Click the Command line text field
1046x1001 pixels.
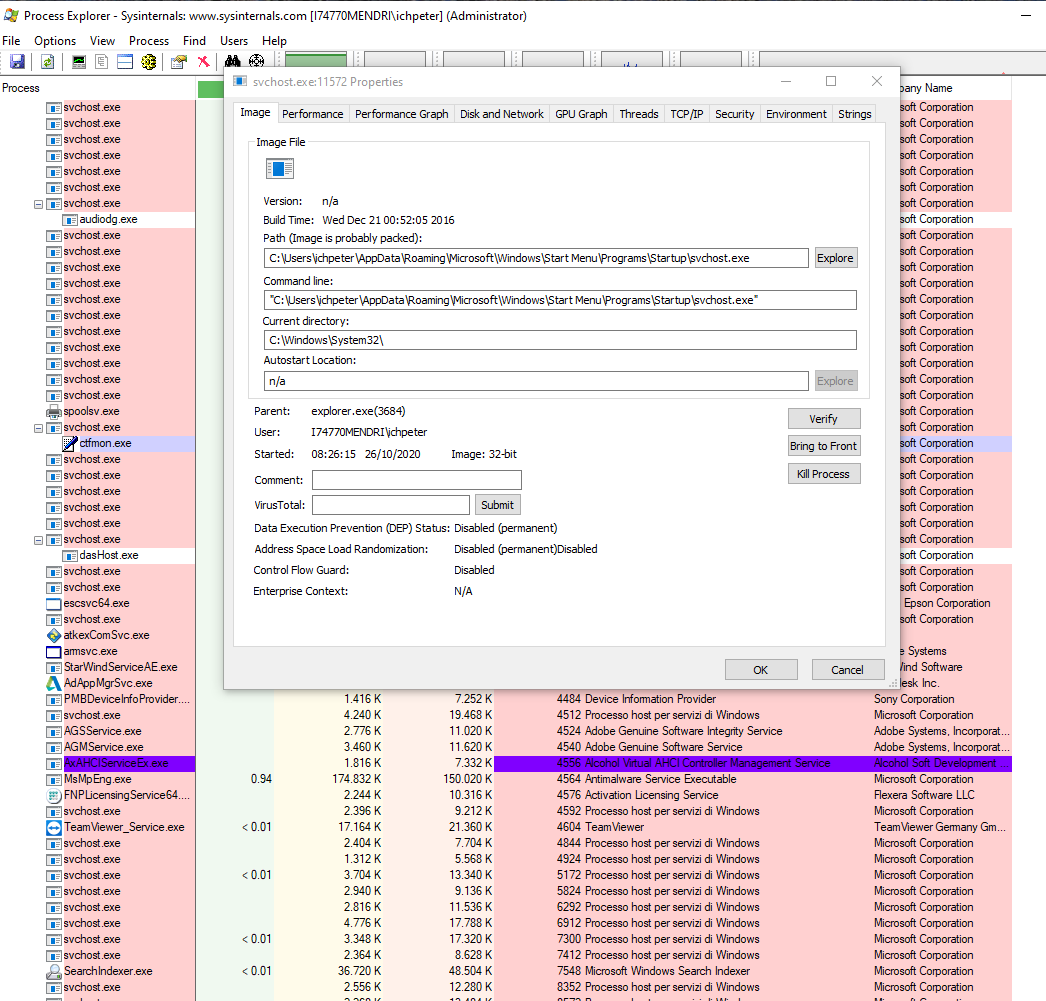pyautogui.click(x=560, y=300)
